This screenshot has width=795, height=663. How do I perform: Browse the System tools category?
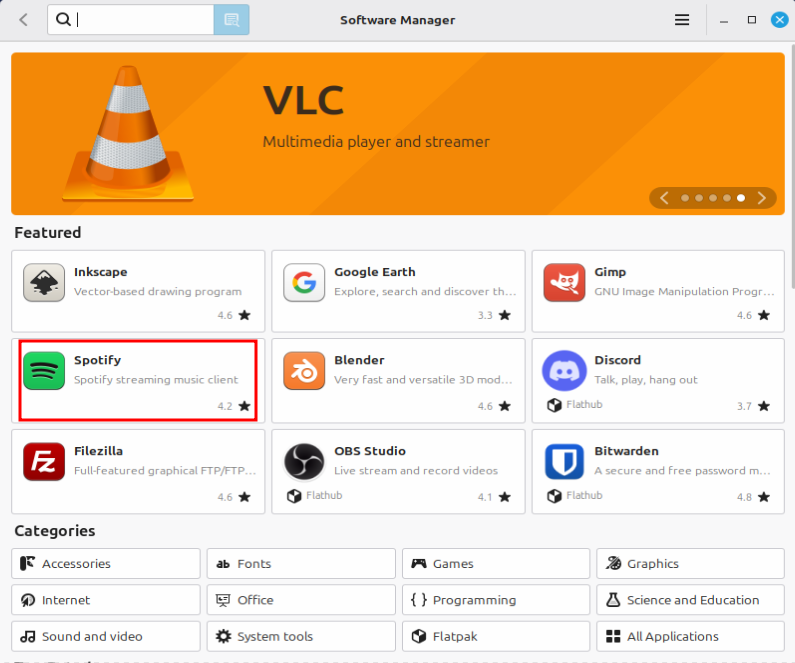tap(301, 637)
